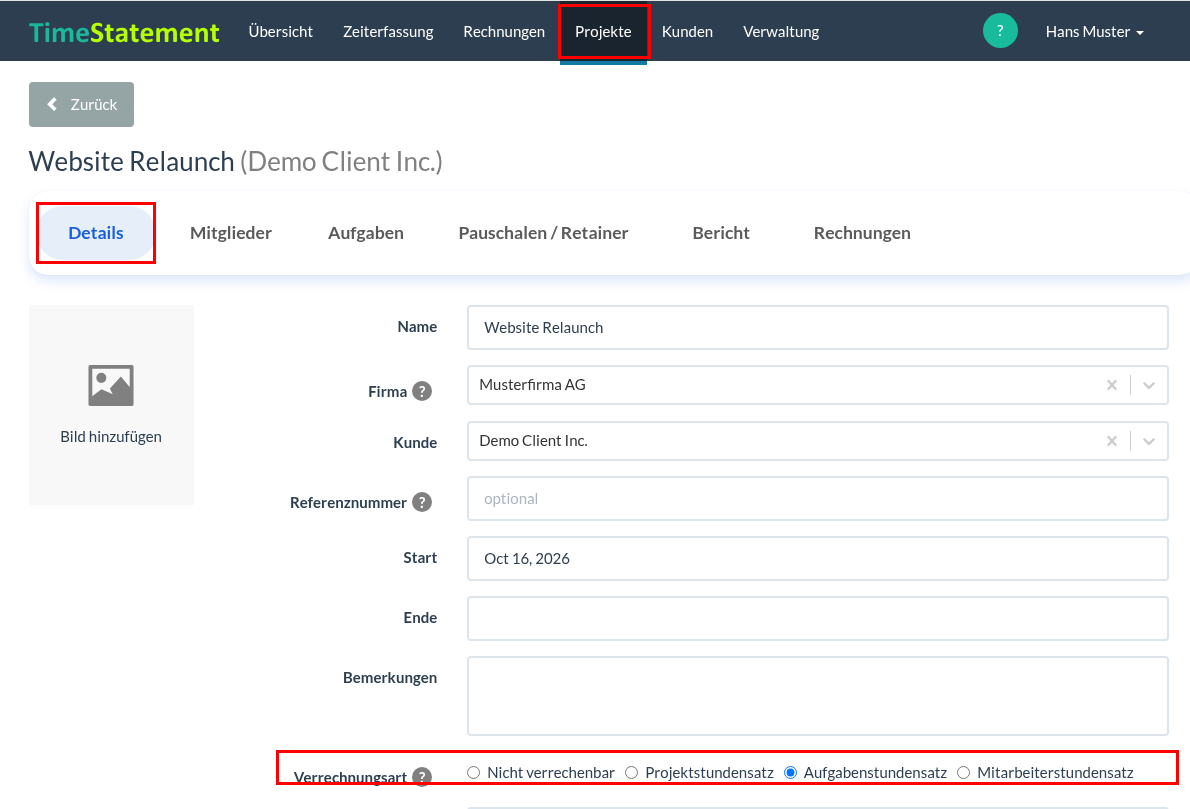Select Aufgabenstundensatz radio option
Screen dimensions: 1190x809
tap(790, 773)
